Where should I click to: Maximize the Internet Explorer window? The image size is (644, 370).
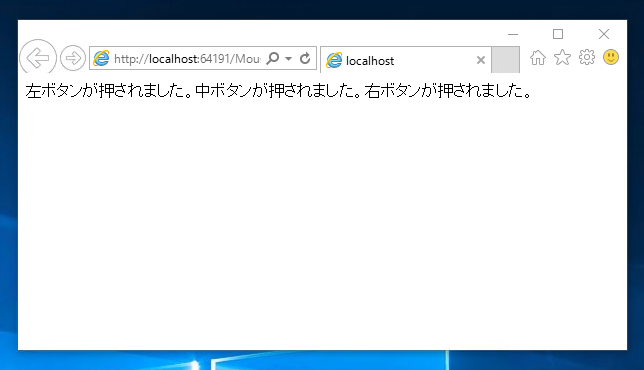558,34
